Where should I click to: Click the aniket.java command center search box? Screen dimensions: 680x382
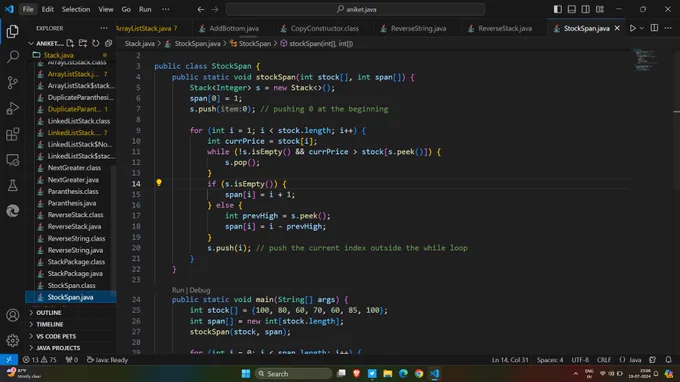click(355, 9)
